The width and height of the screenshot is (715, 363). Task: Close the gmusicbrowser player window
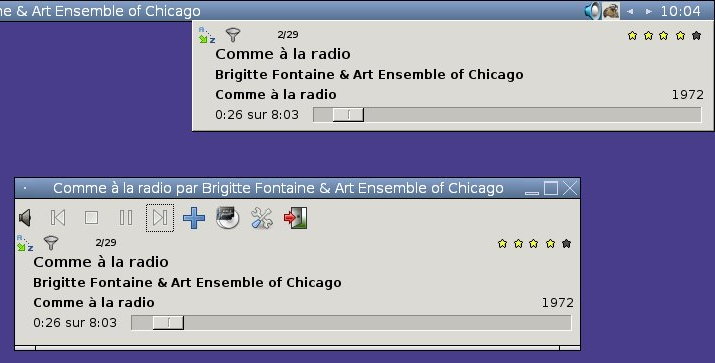[570, 188]
